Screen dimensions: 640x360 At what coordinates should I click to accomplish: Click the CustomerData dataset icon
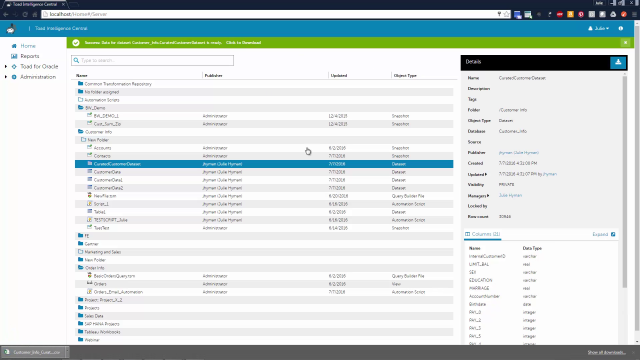90,171
